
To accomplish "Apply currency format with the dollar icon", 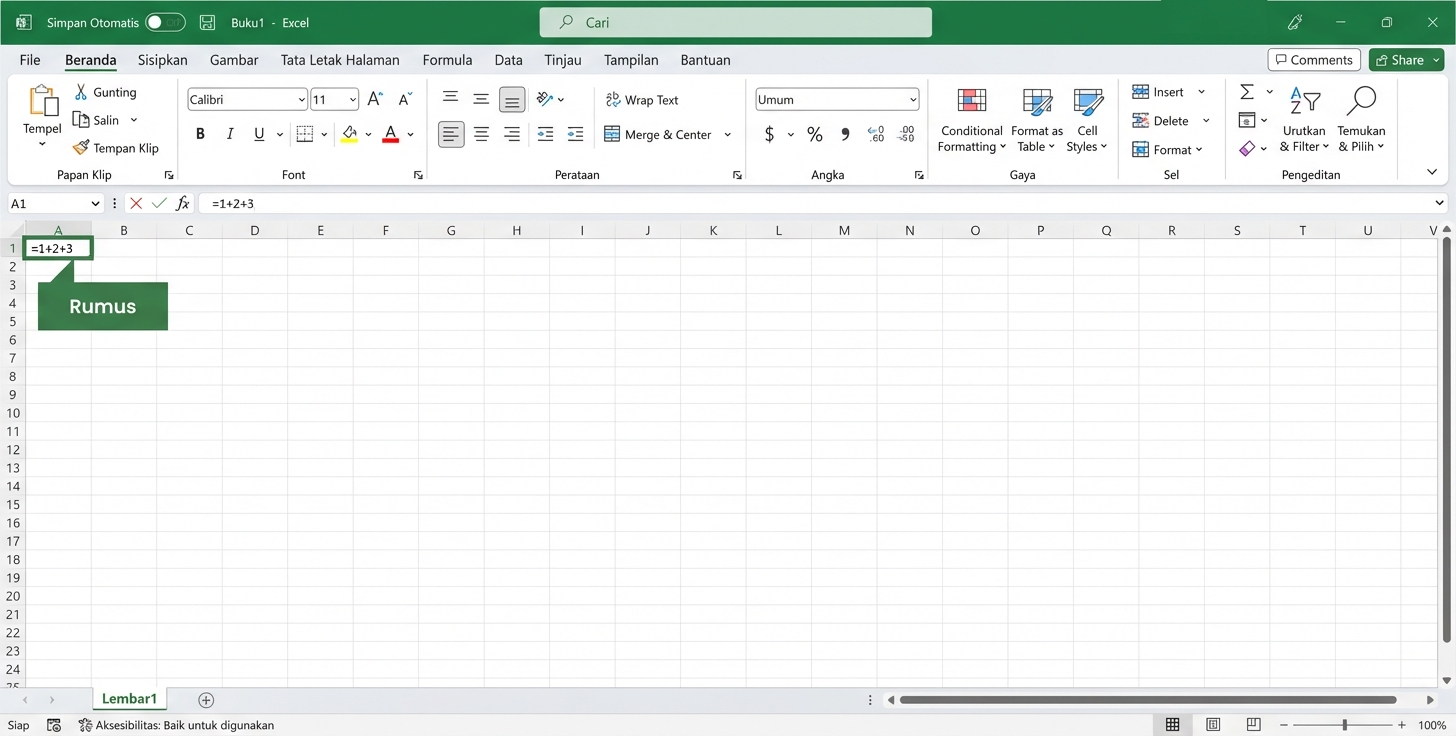I will coord(770,133).
